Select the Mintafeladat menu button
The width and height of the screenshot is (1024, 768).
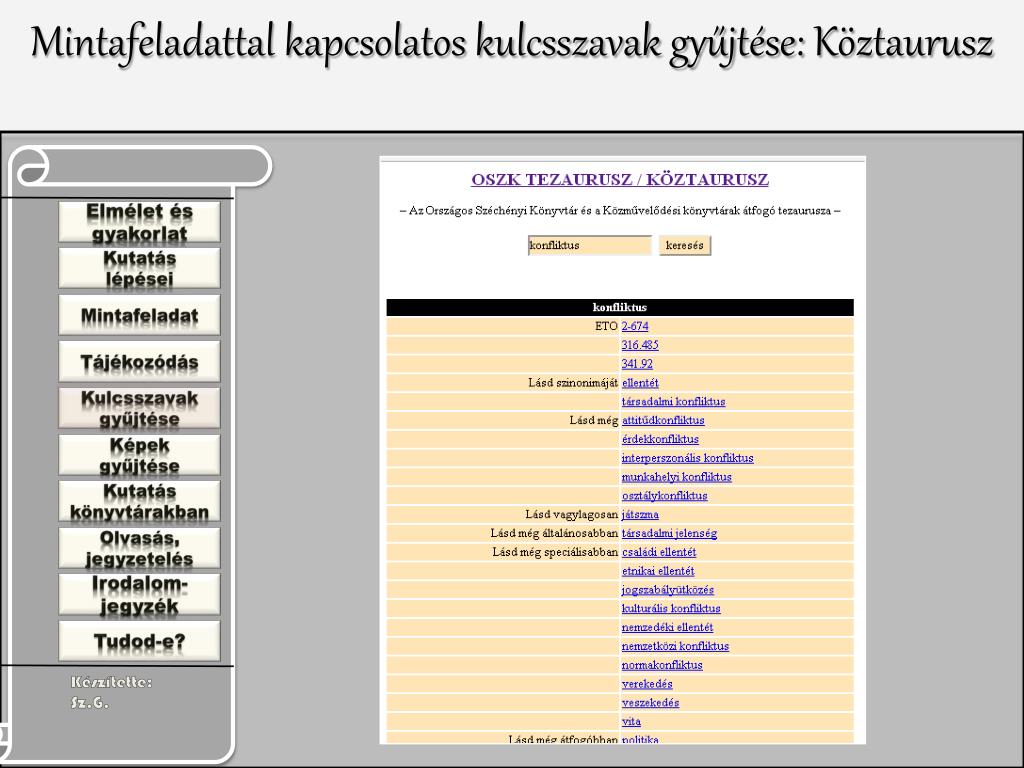coord(139,315)
